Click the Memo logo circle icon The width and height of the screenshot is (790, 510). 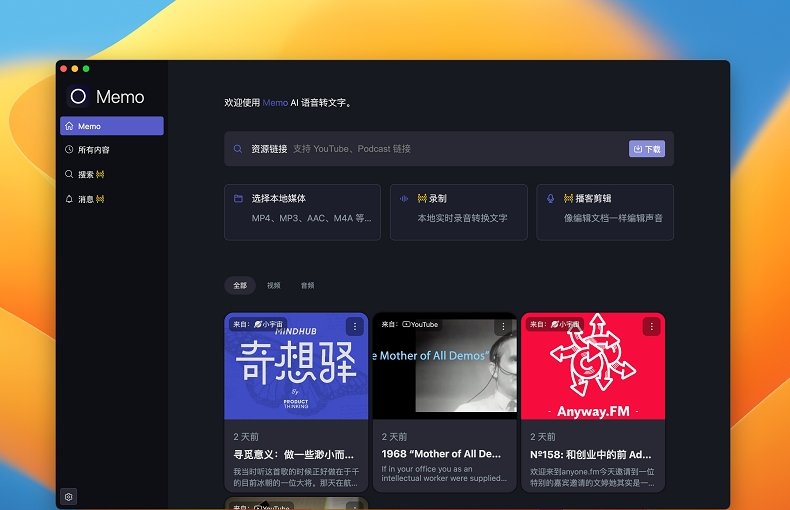[78, 96]
